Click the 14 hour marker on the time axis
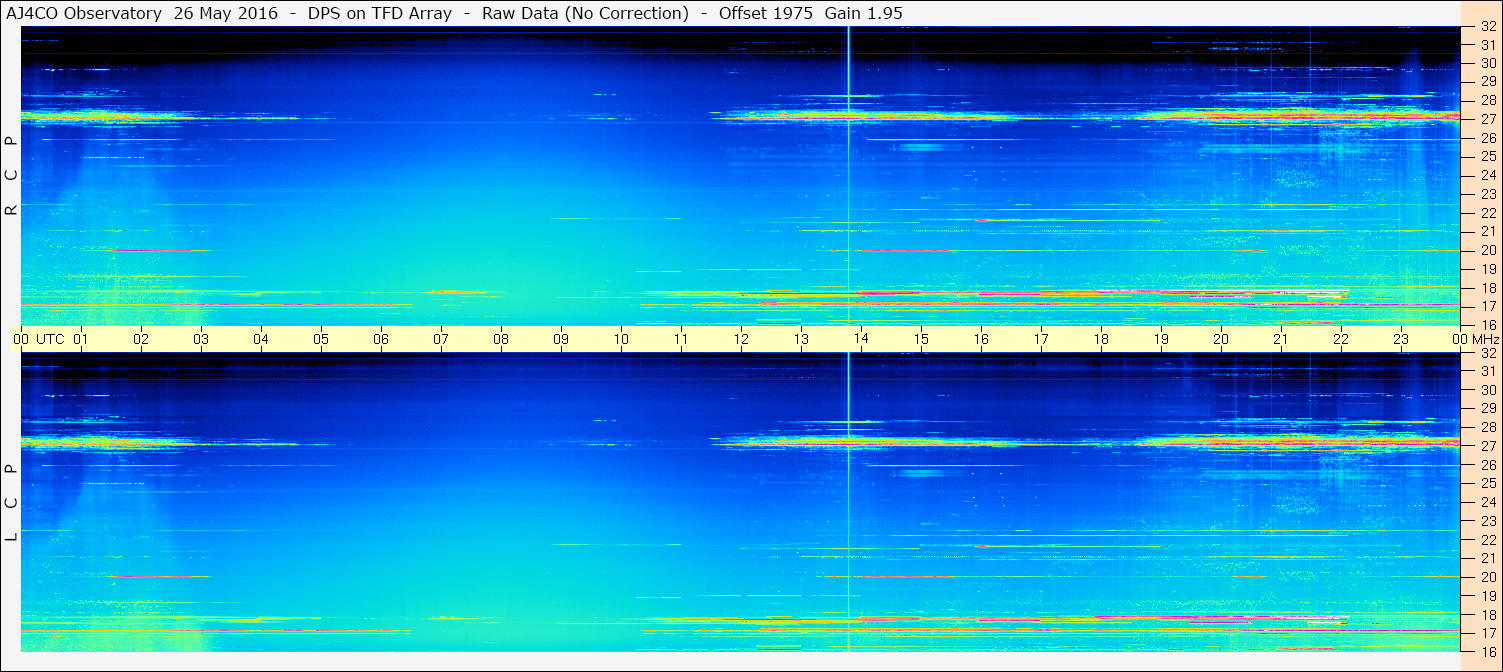 coord(861,339)
